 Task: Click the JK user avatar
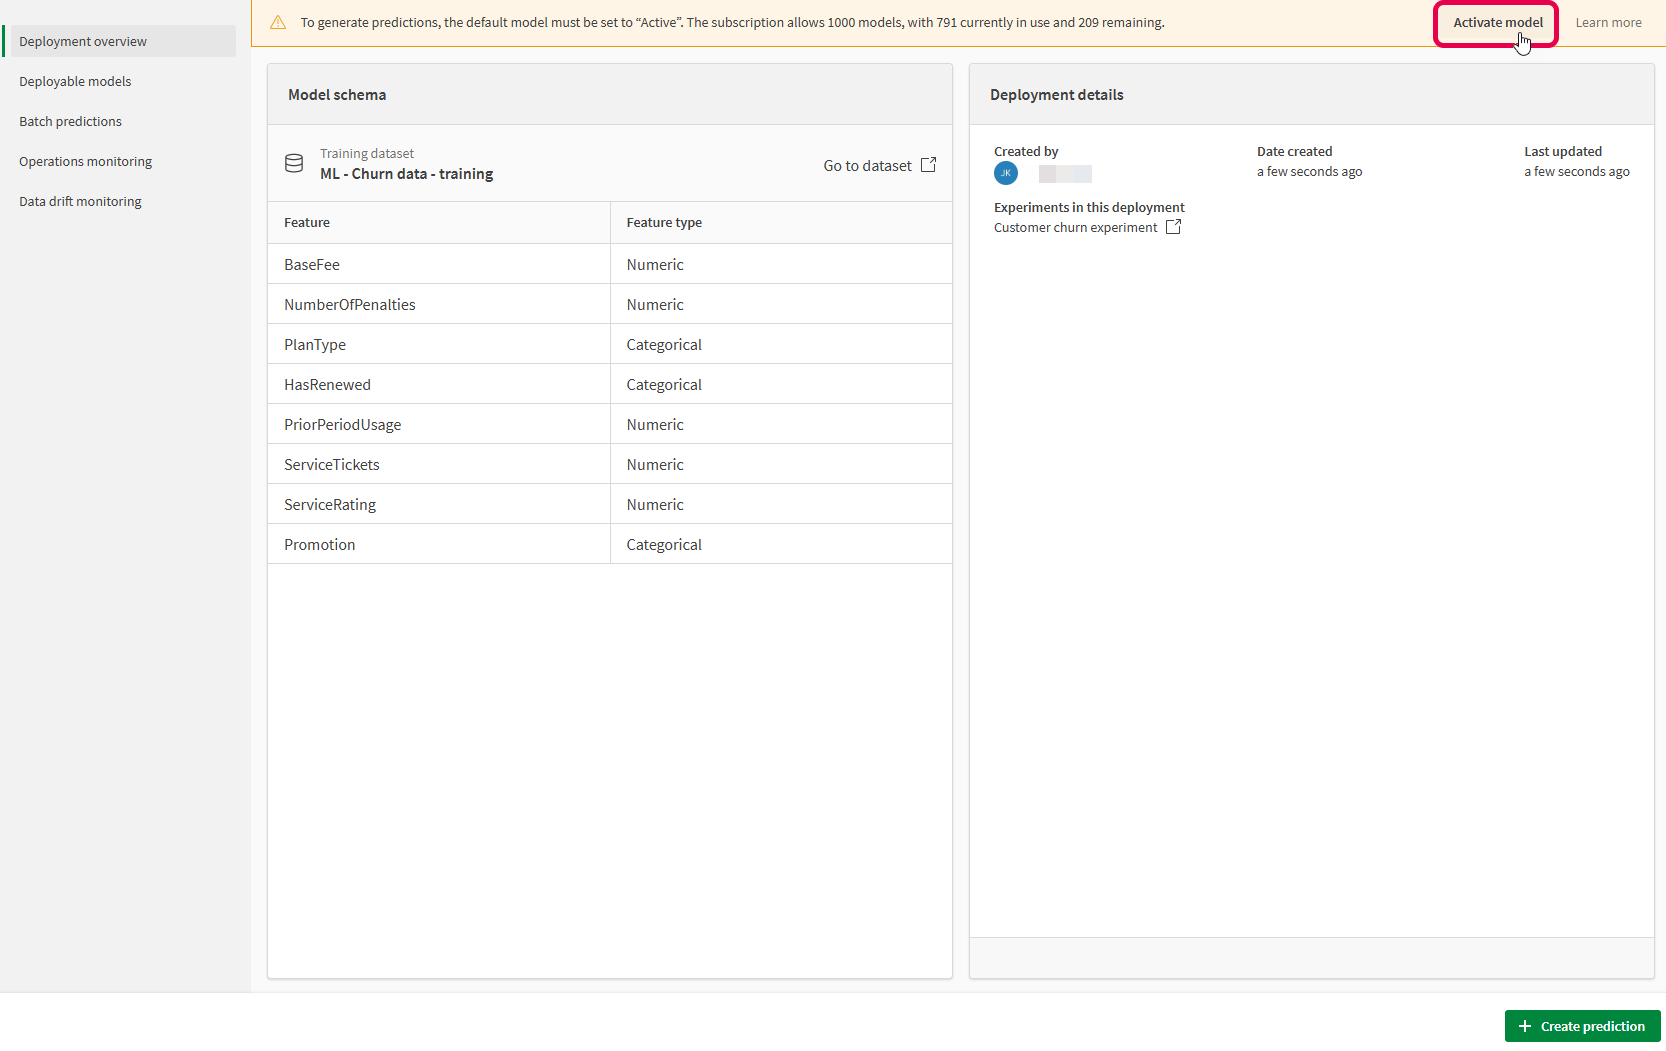click(x=1005, y=173)
